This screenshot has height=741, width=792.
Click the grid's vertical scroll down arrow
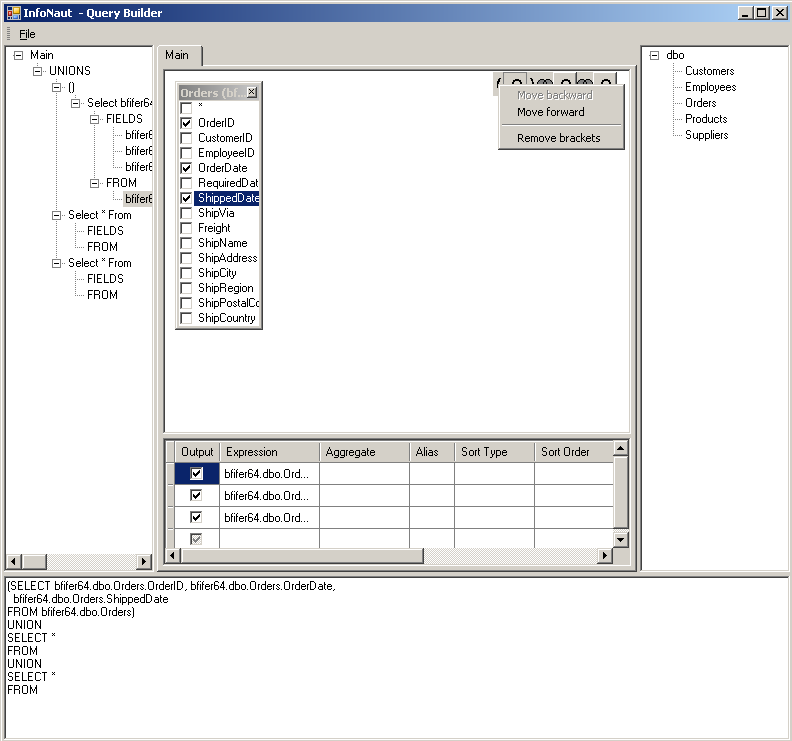pos(620,540)
